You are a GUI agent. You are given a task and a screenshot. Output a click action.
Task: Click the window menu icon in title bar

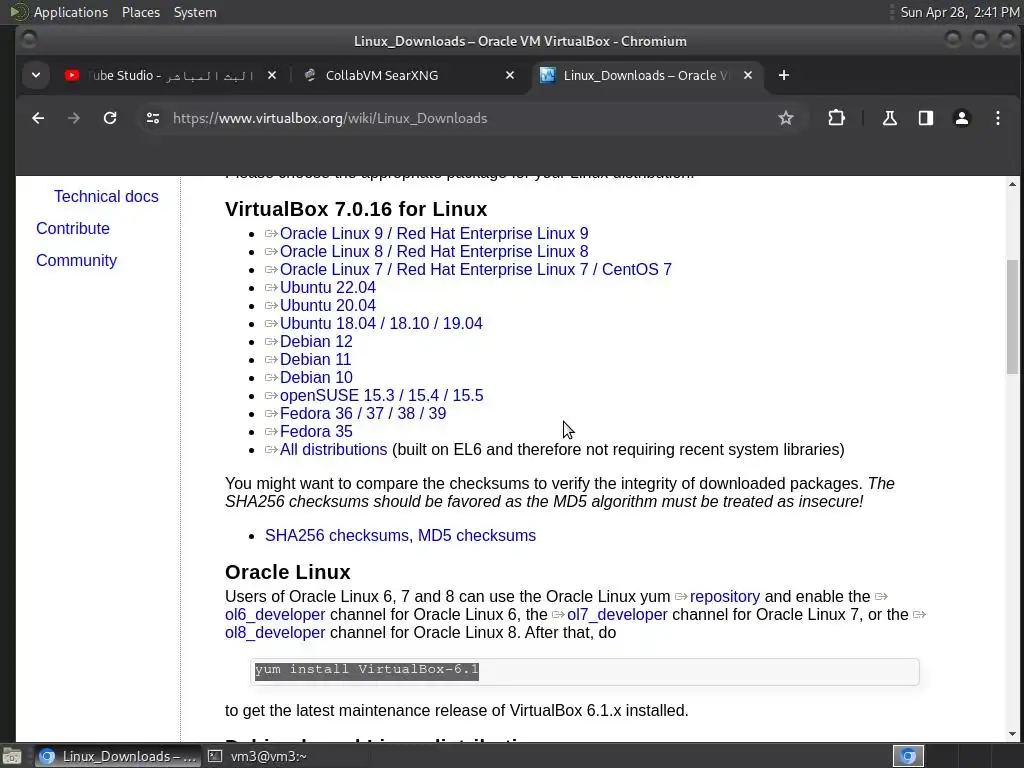29,40
